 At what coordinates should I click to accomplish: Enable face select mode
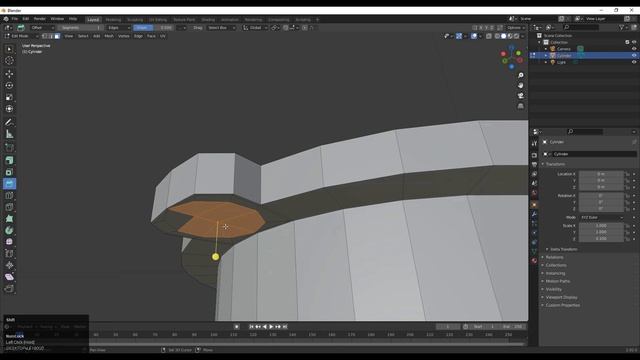click(x=57, y=36)
